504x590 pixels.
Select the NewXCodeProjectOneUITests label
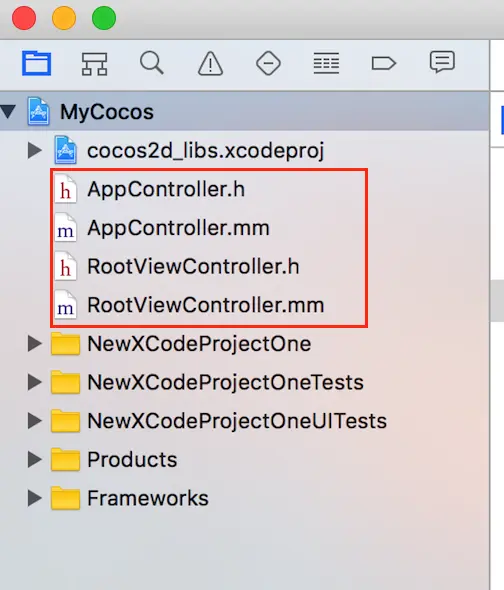pos(237,421)
